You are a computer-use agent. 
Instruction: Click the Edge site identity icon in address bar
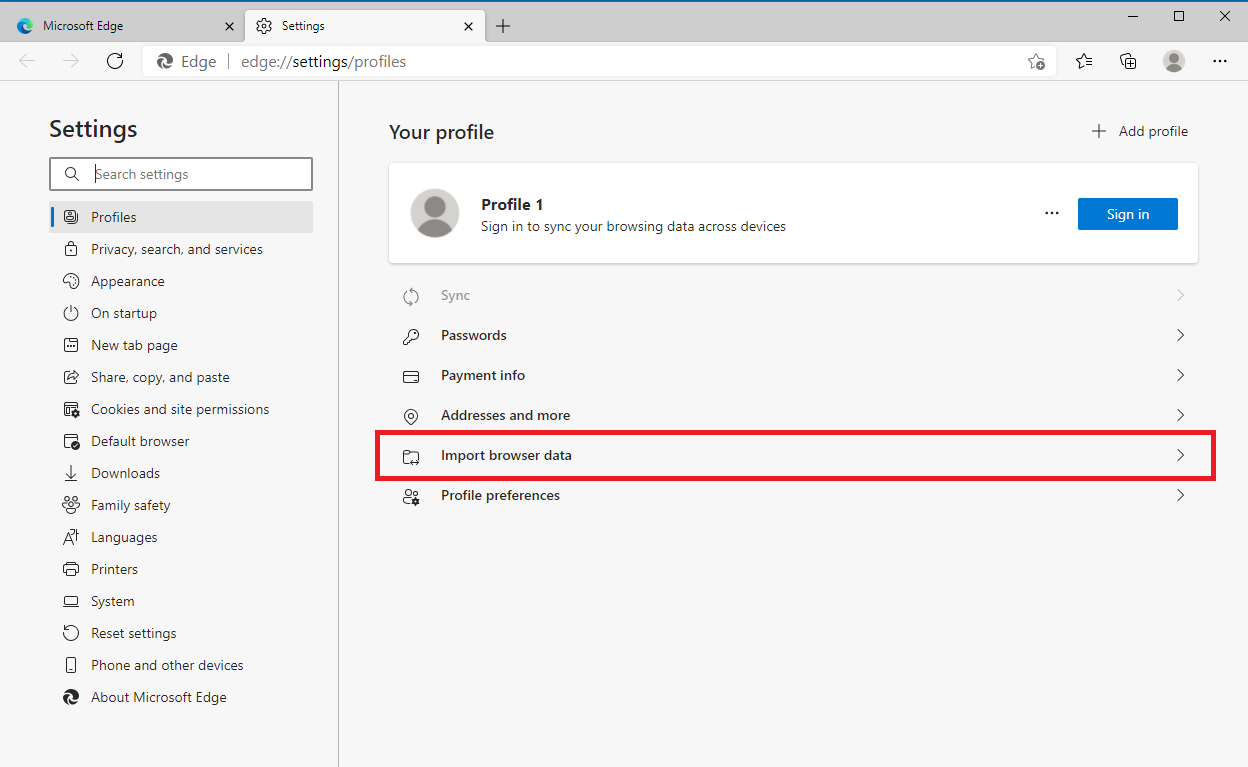click(165, 61)
